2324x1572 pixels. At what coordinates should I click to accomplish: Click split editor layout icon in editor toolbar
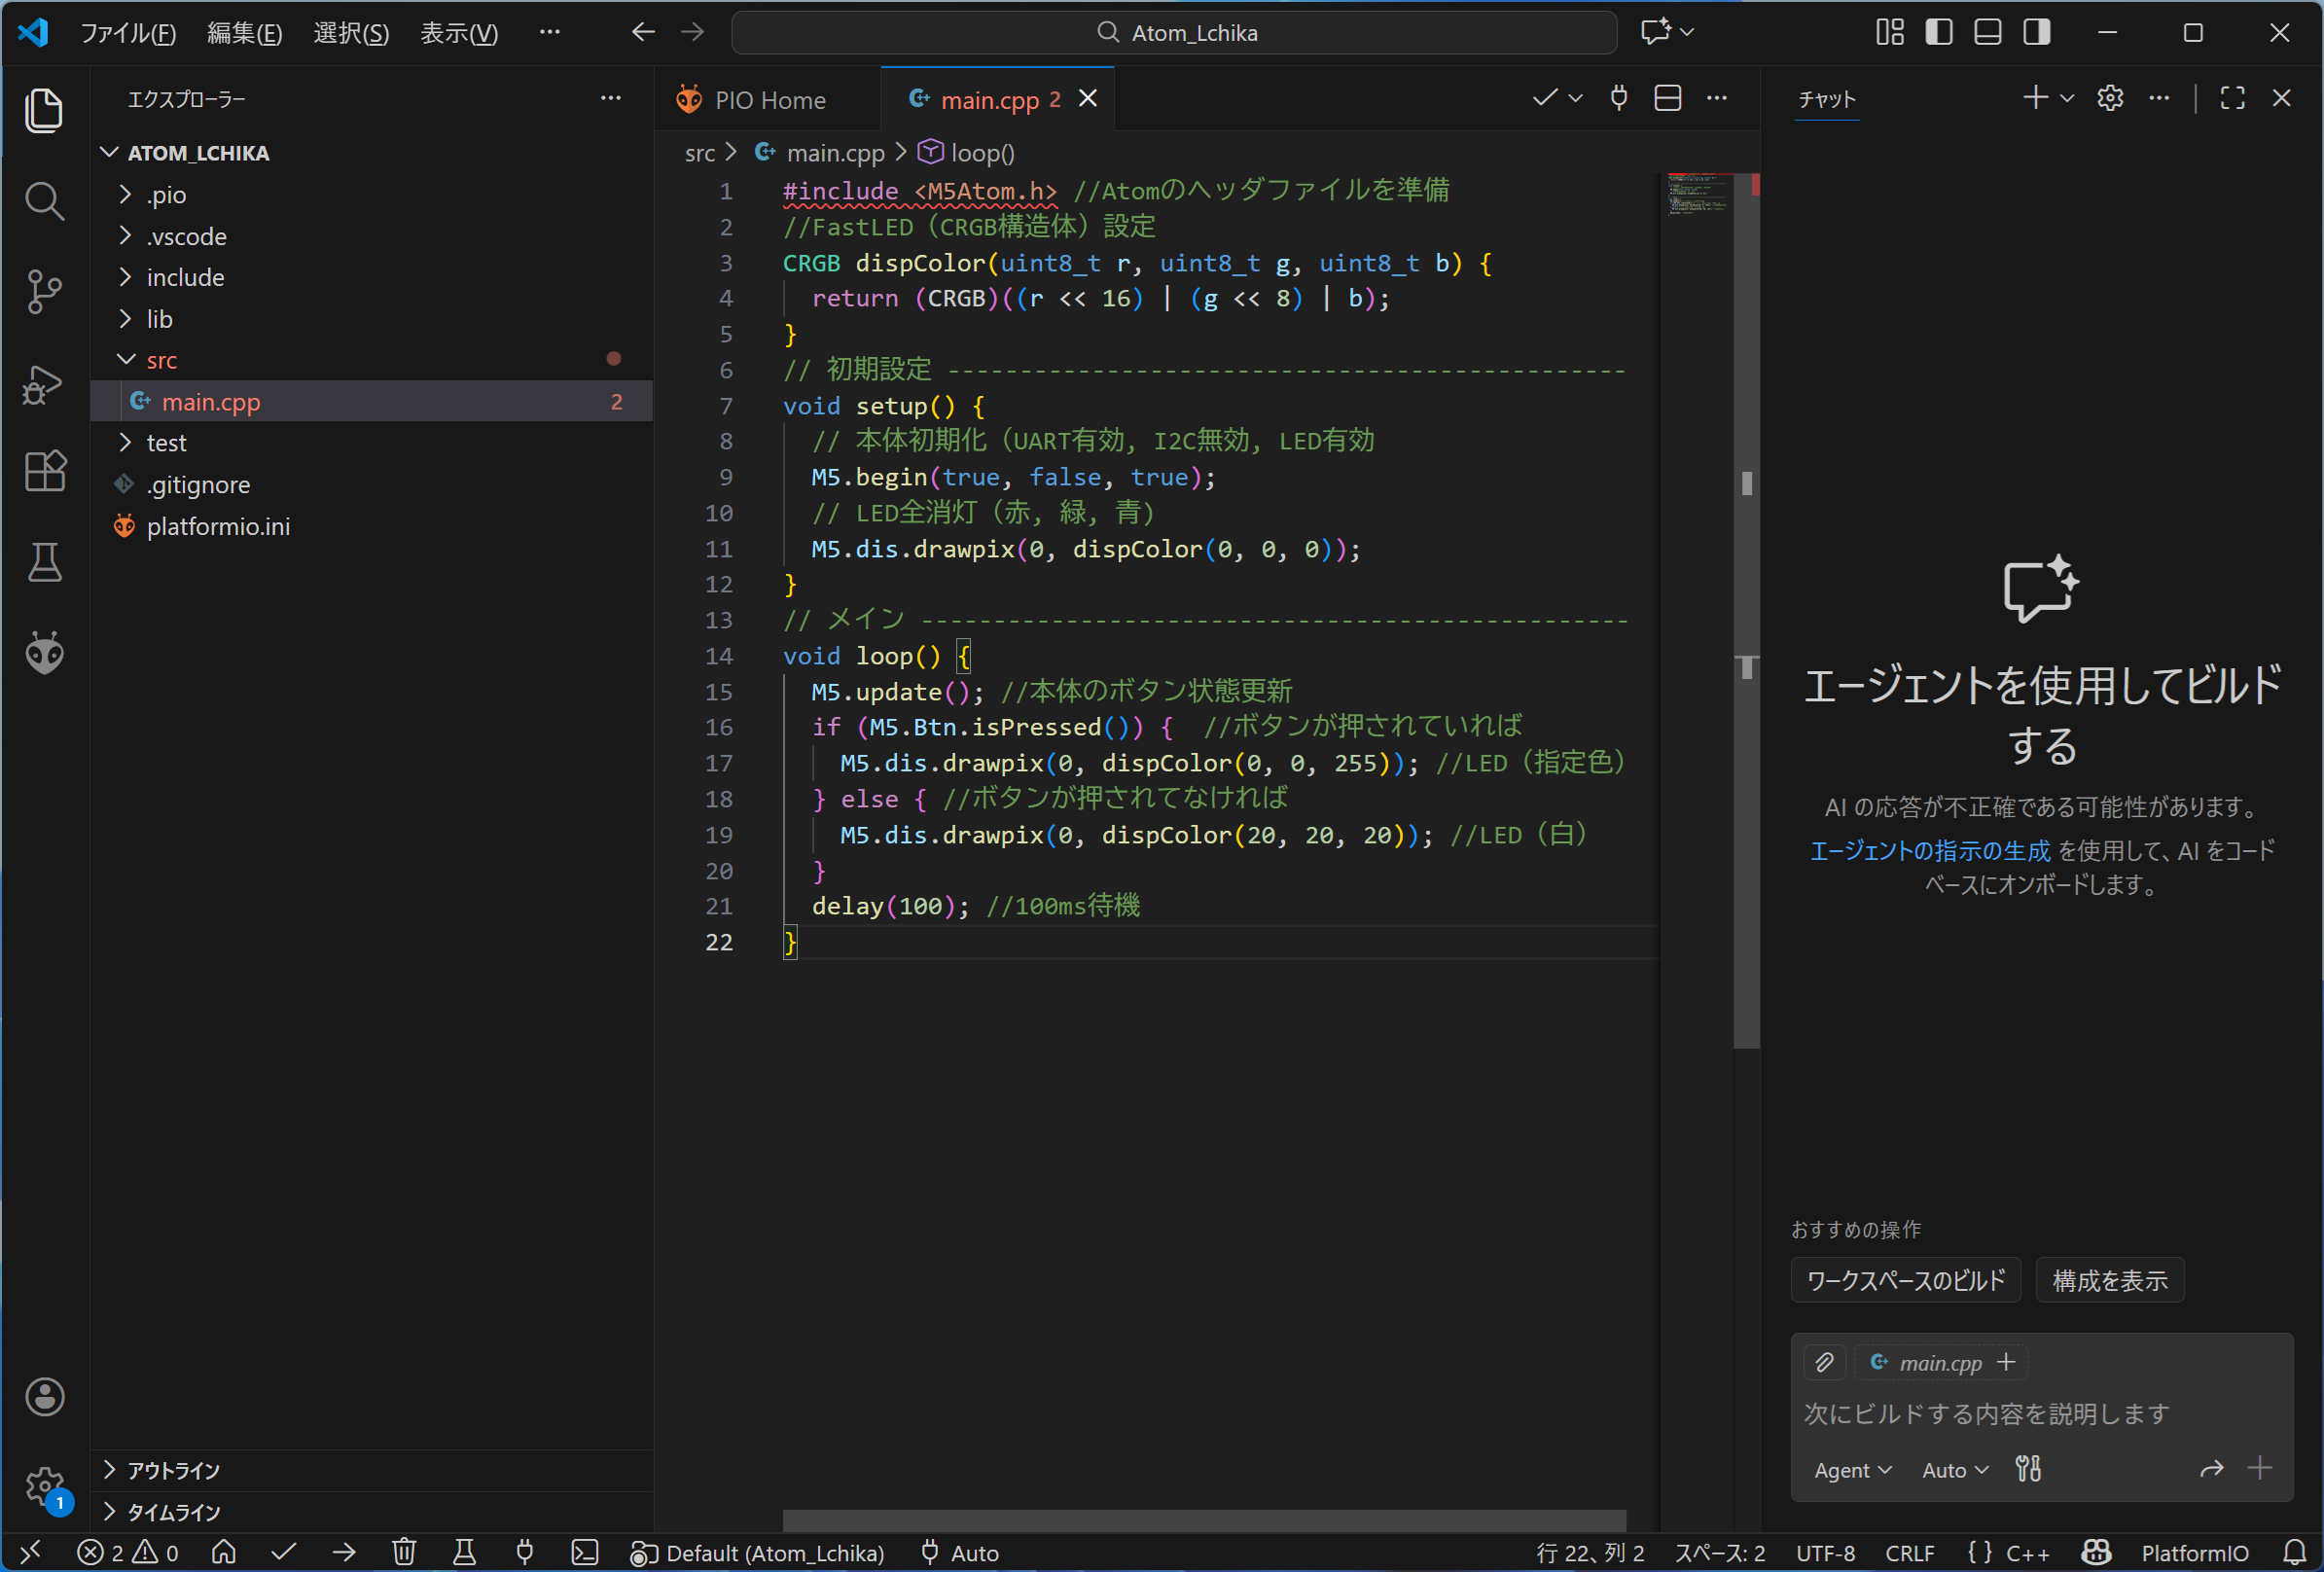[1667, 98]
